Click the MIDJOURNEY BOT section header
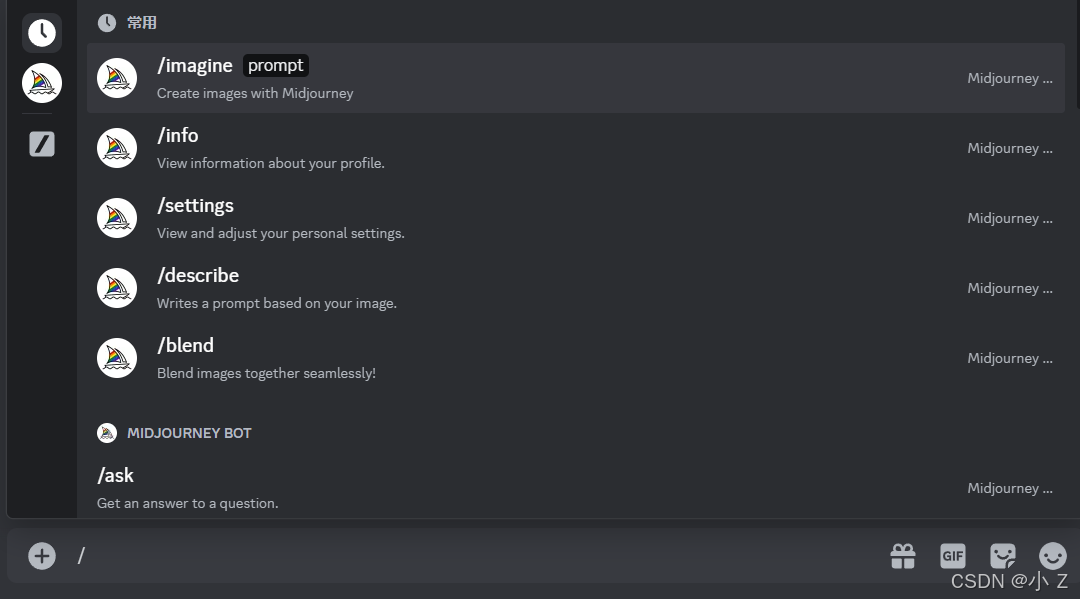 188,433
